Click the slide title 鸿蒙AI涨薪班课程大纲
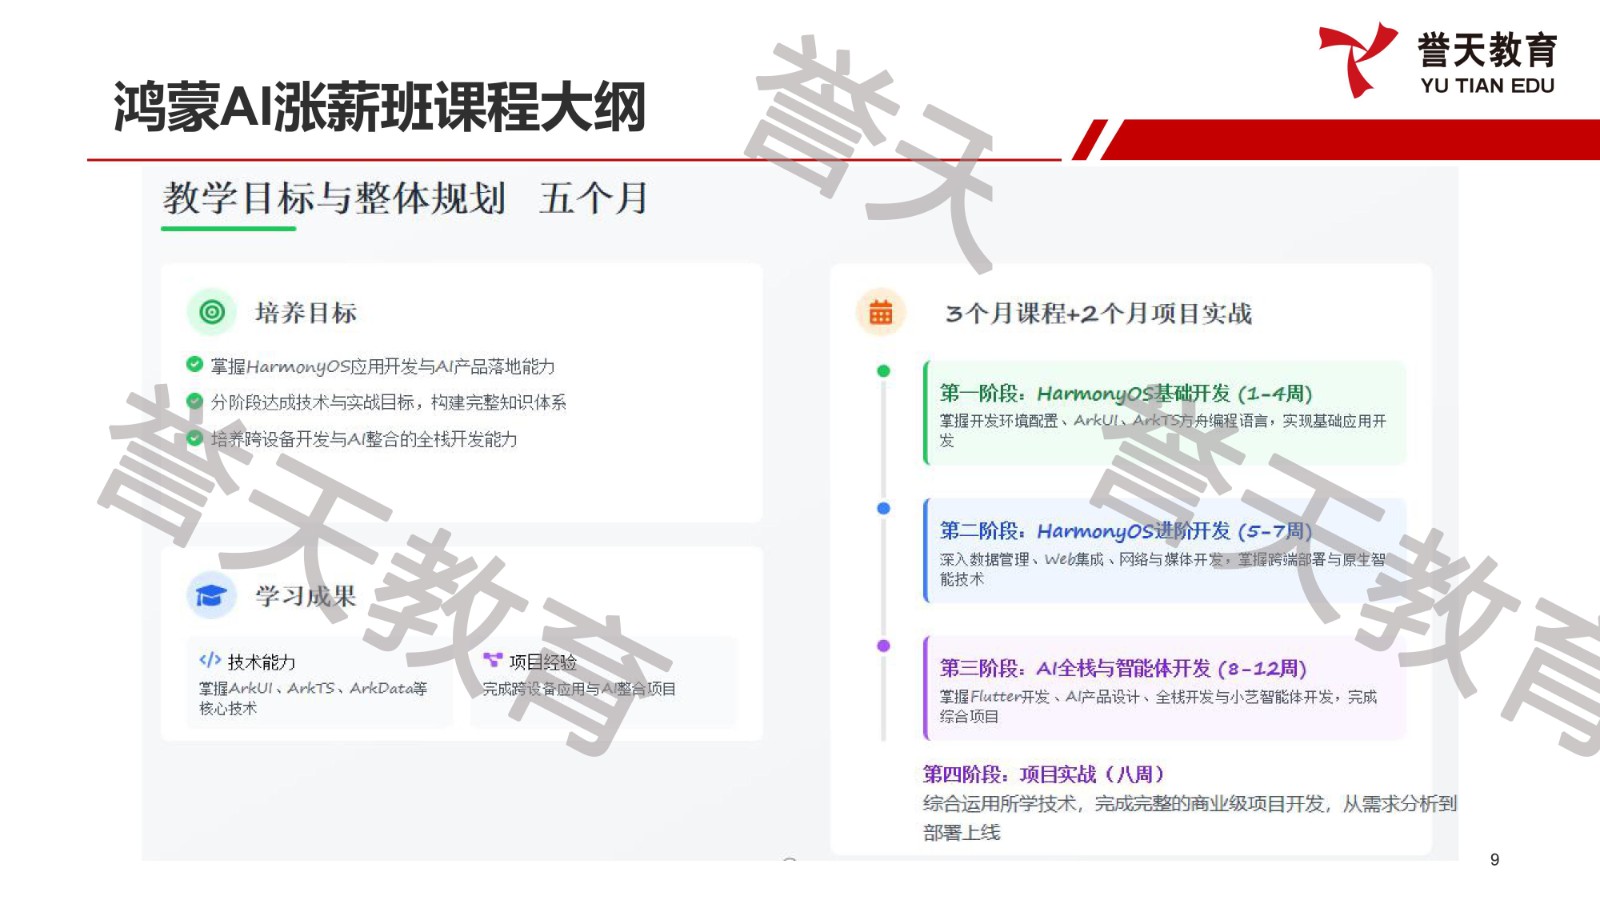This screenshot has height=900, width=1600. point(379,107)
